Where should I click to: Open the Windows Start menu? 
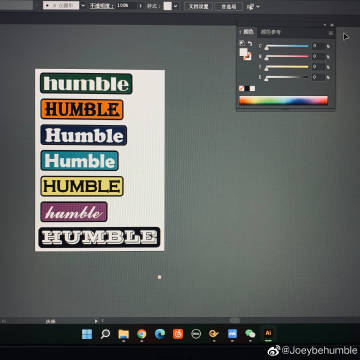[x=87, y=334]
